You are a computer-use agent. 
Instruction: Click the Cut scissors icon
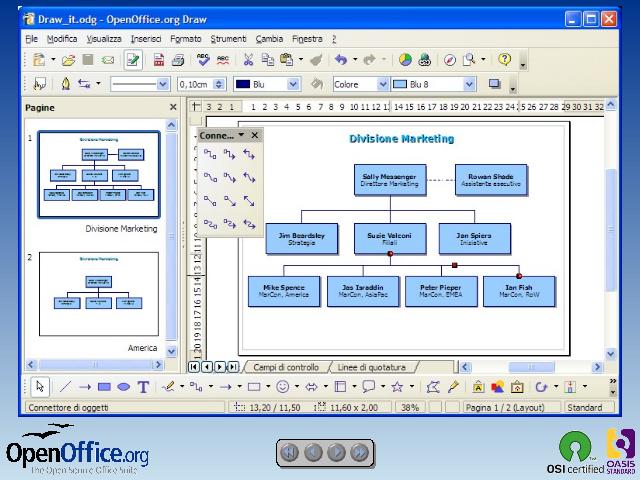tap(248, 60)
